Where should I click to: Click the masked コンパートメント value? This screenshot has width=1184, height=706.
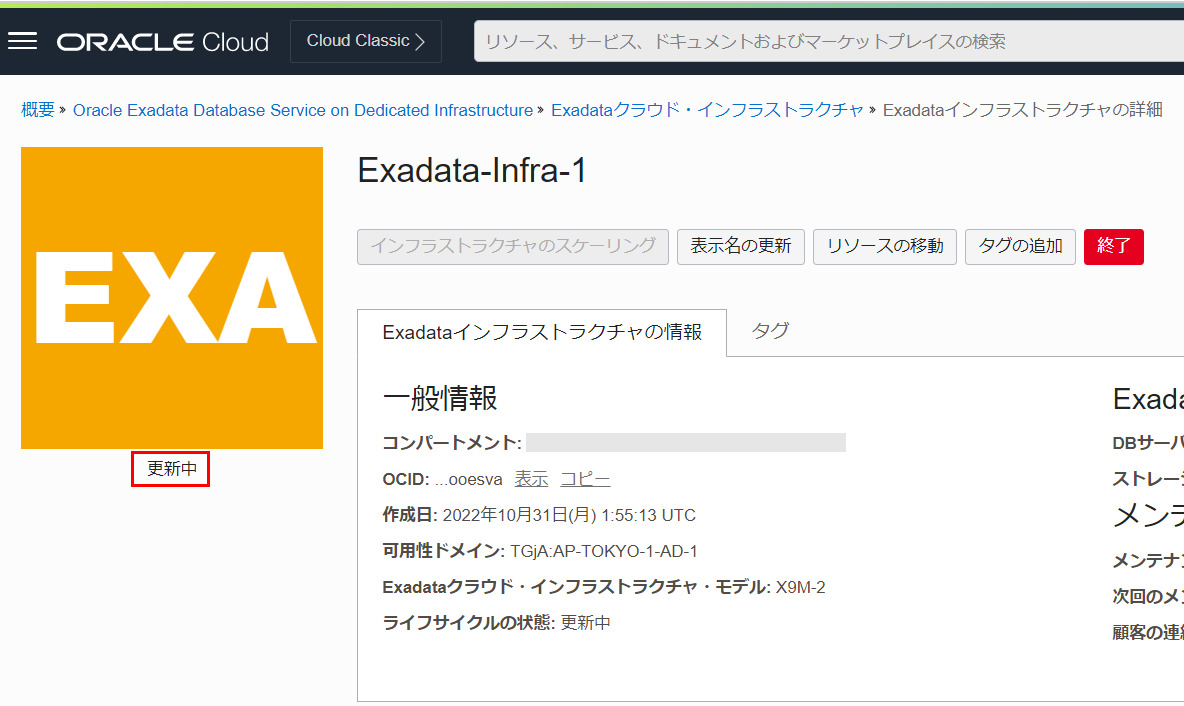[x=685, y=443]
